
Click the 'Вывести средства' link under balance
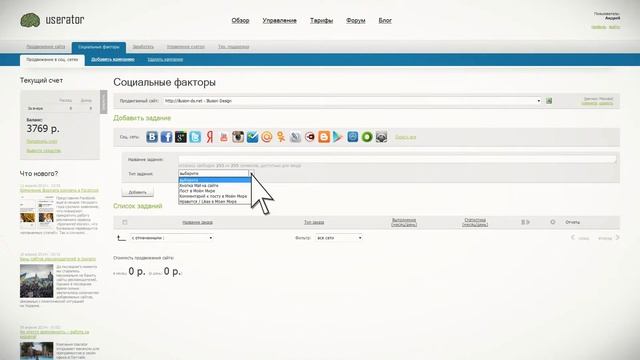[x=44, y=151]
